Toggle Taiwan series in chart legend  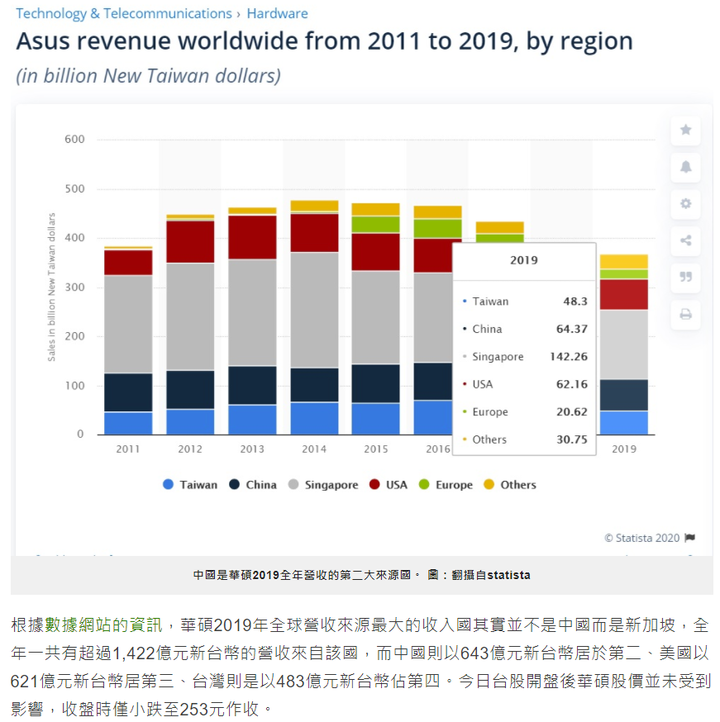tap(190, 484)
